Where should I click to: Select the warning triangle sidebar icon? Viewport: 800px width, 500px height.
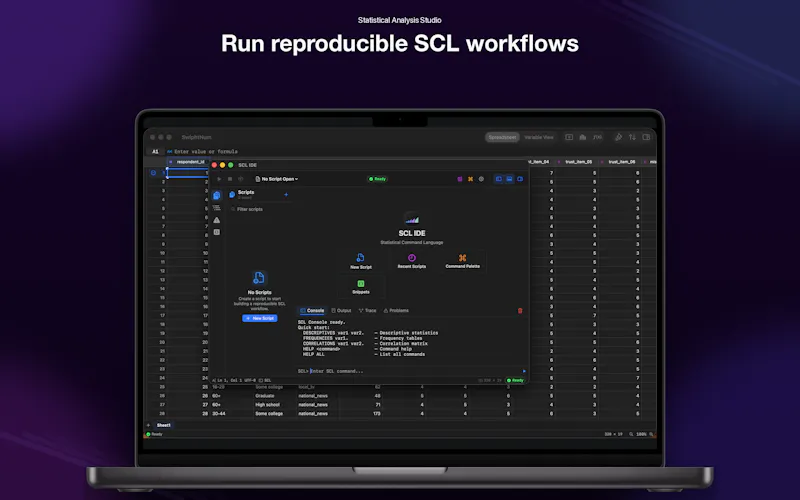(217, 220)
